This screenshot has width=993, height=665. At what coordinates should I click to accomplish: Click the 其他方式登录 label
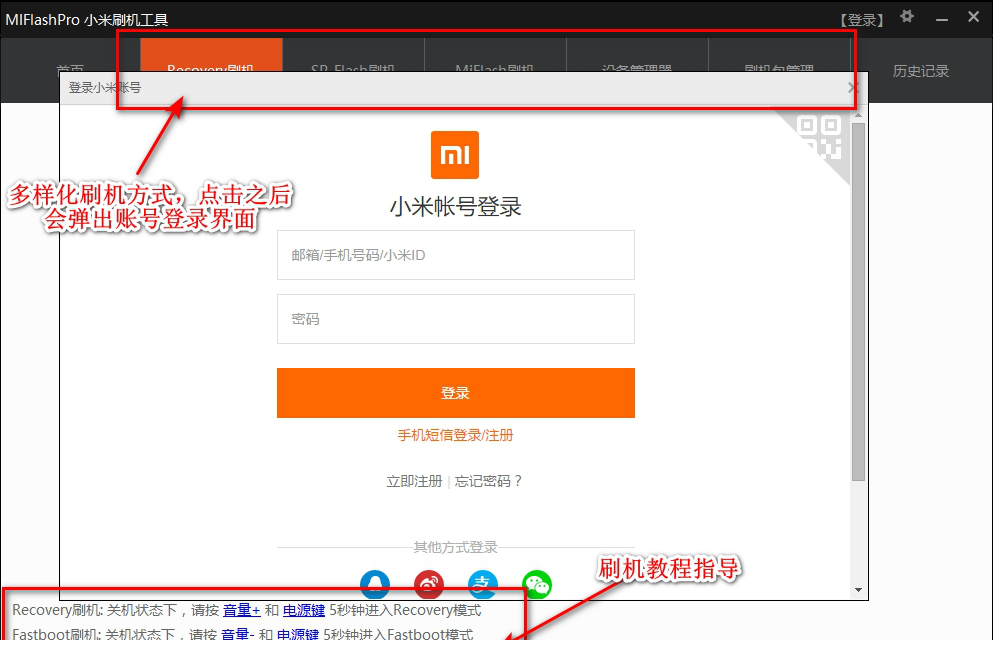point(455,547)
